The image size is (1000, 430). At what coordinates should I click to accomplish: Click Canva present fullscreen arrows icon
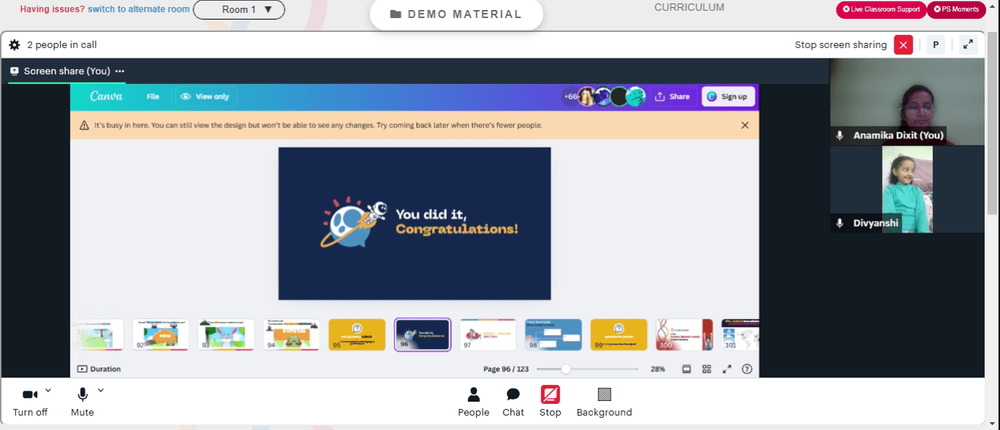click(x=726, y=369)
